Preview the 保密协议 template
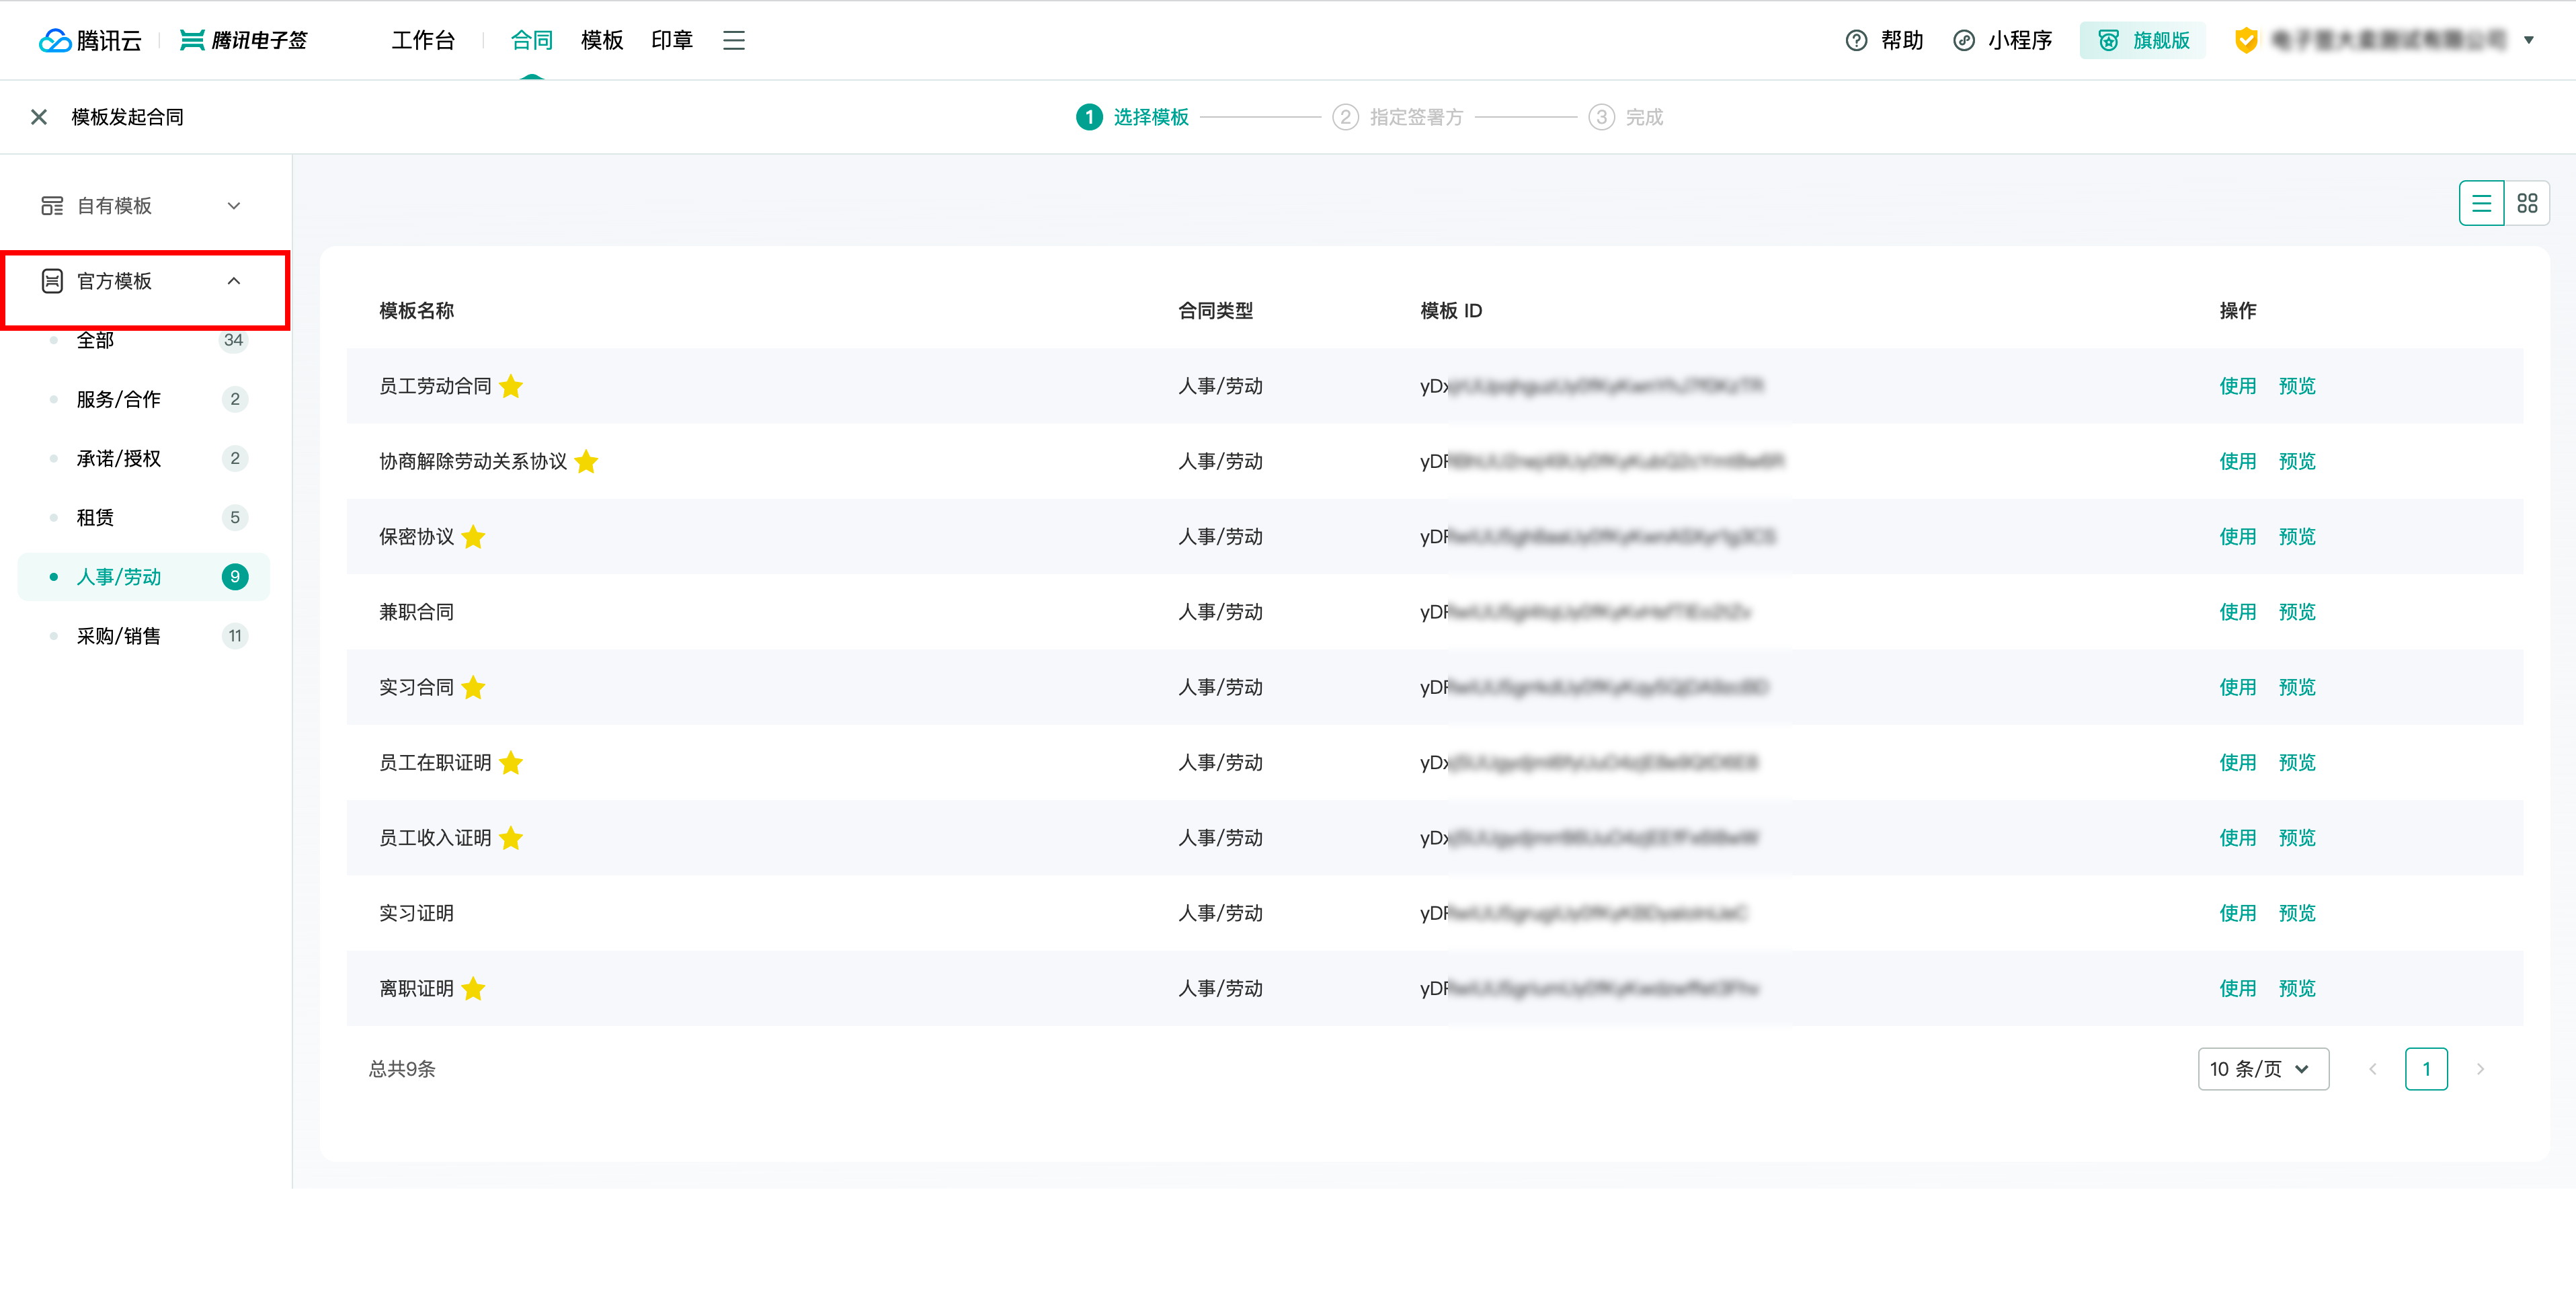The height and width of the screenshot is (1303, 2576). [x=2297, y=537]
